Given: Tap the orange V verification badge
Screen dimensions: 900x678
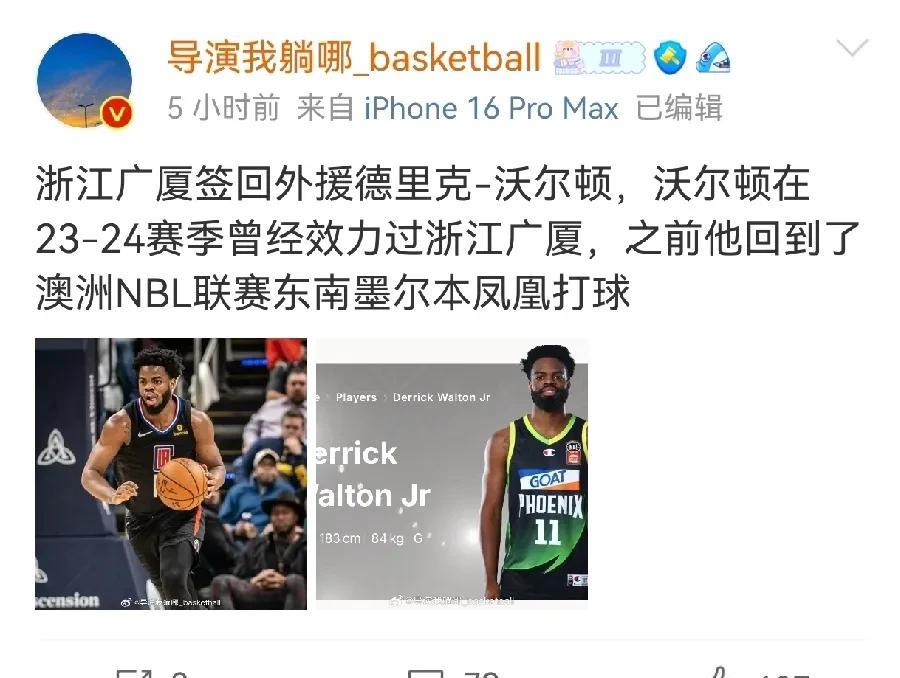Looking at the screenshot, I should pyautogui.click(x=117, y=114).
